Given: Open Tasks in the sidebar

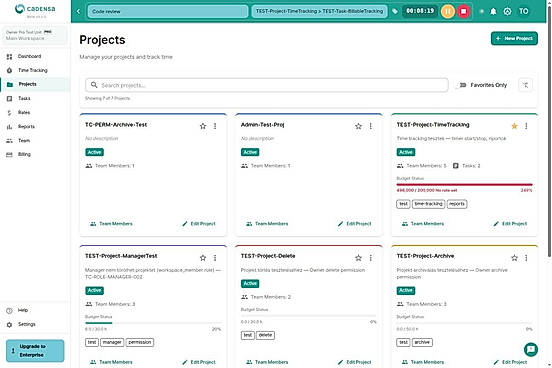Looking at the screenshot, I should 34,99.
